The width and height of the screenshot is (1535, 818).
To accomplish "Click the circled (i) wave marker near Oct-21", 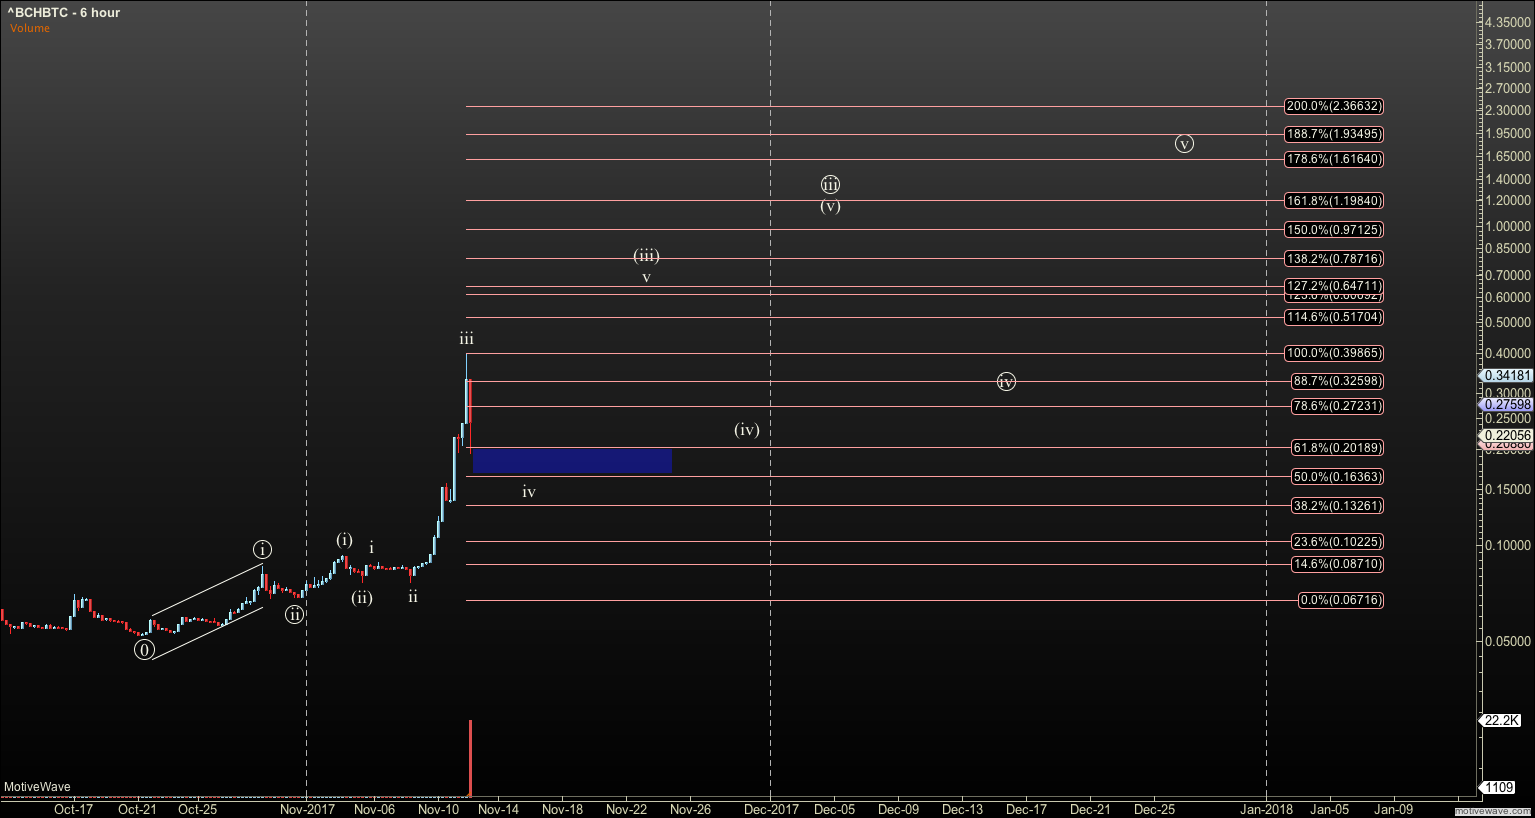I will [262, 549].
